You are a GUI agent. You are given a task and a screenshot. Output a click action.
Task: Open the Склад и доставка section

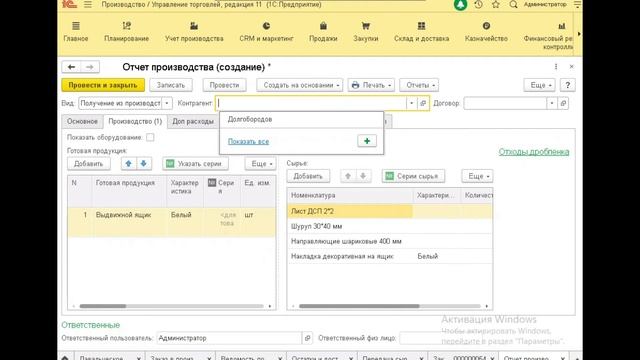[x=421, y=32]
